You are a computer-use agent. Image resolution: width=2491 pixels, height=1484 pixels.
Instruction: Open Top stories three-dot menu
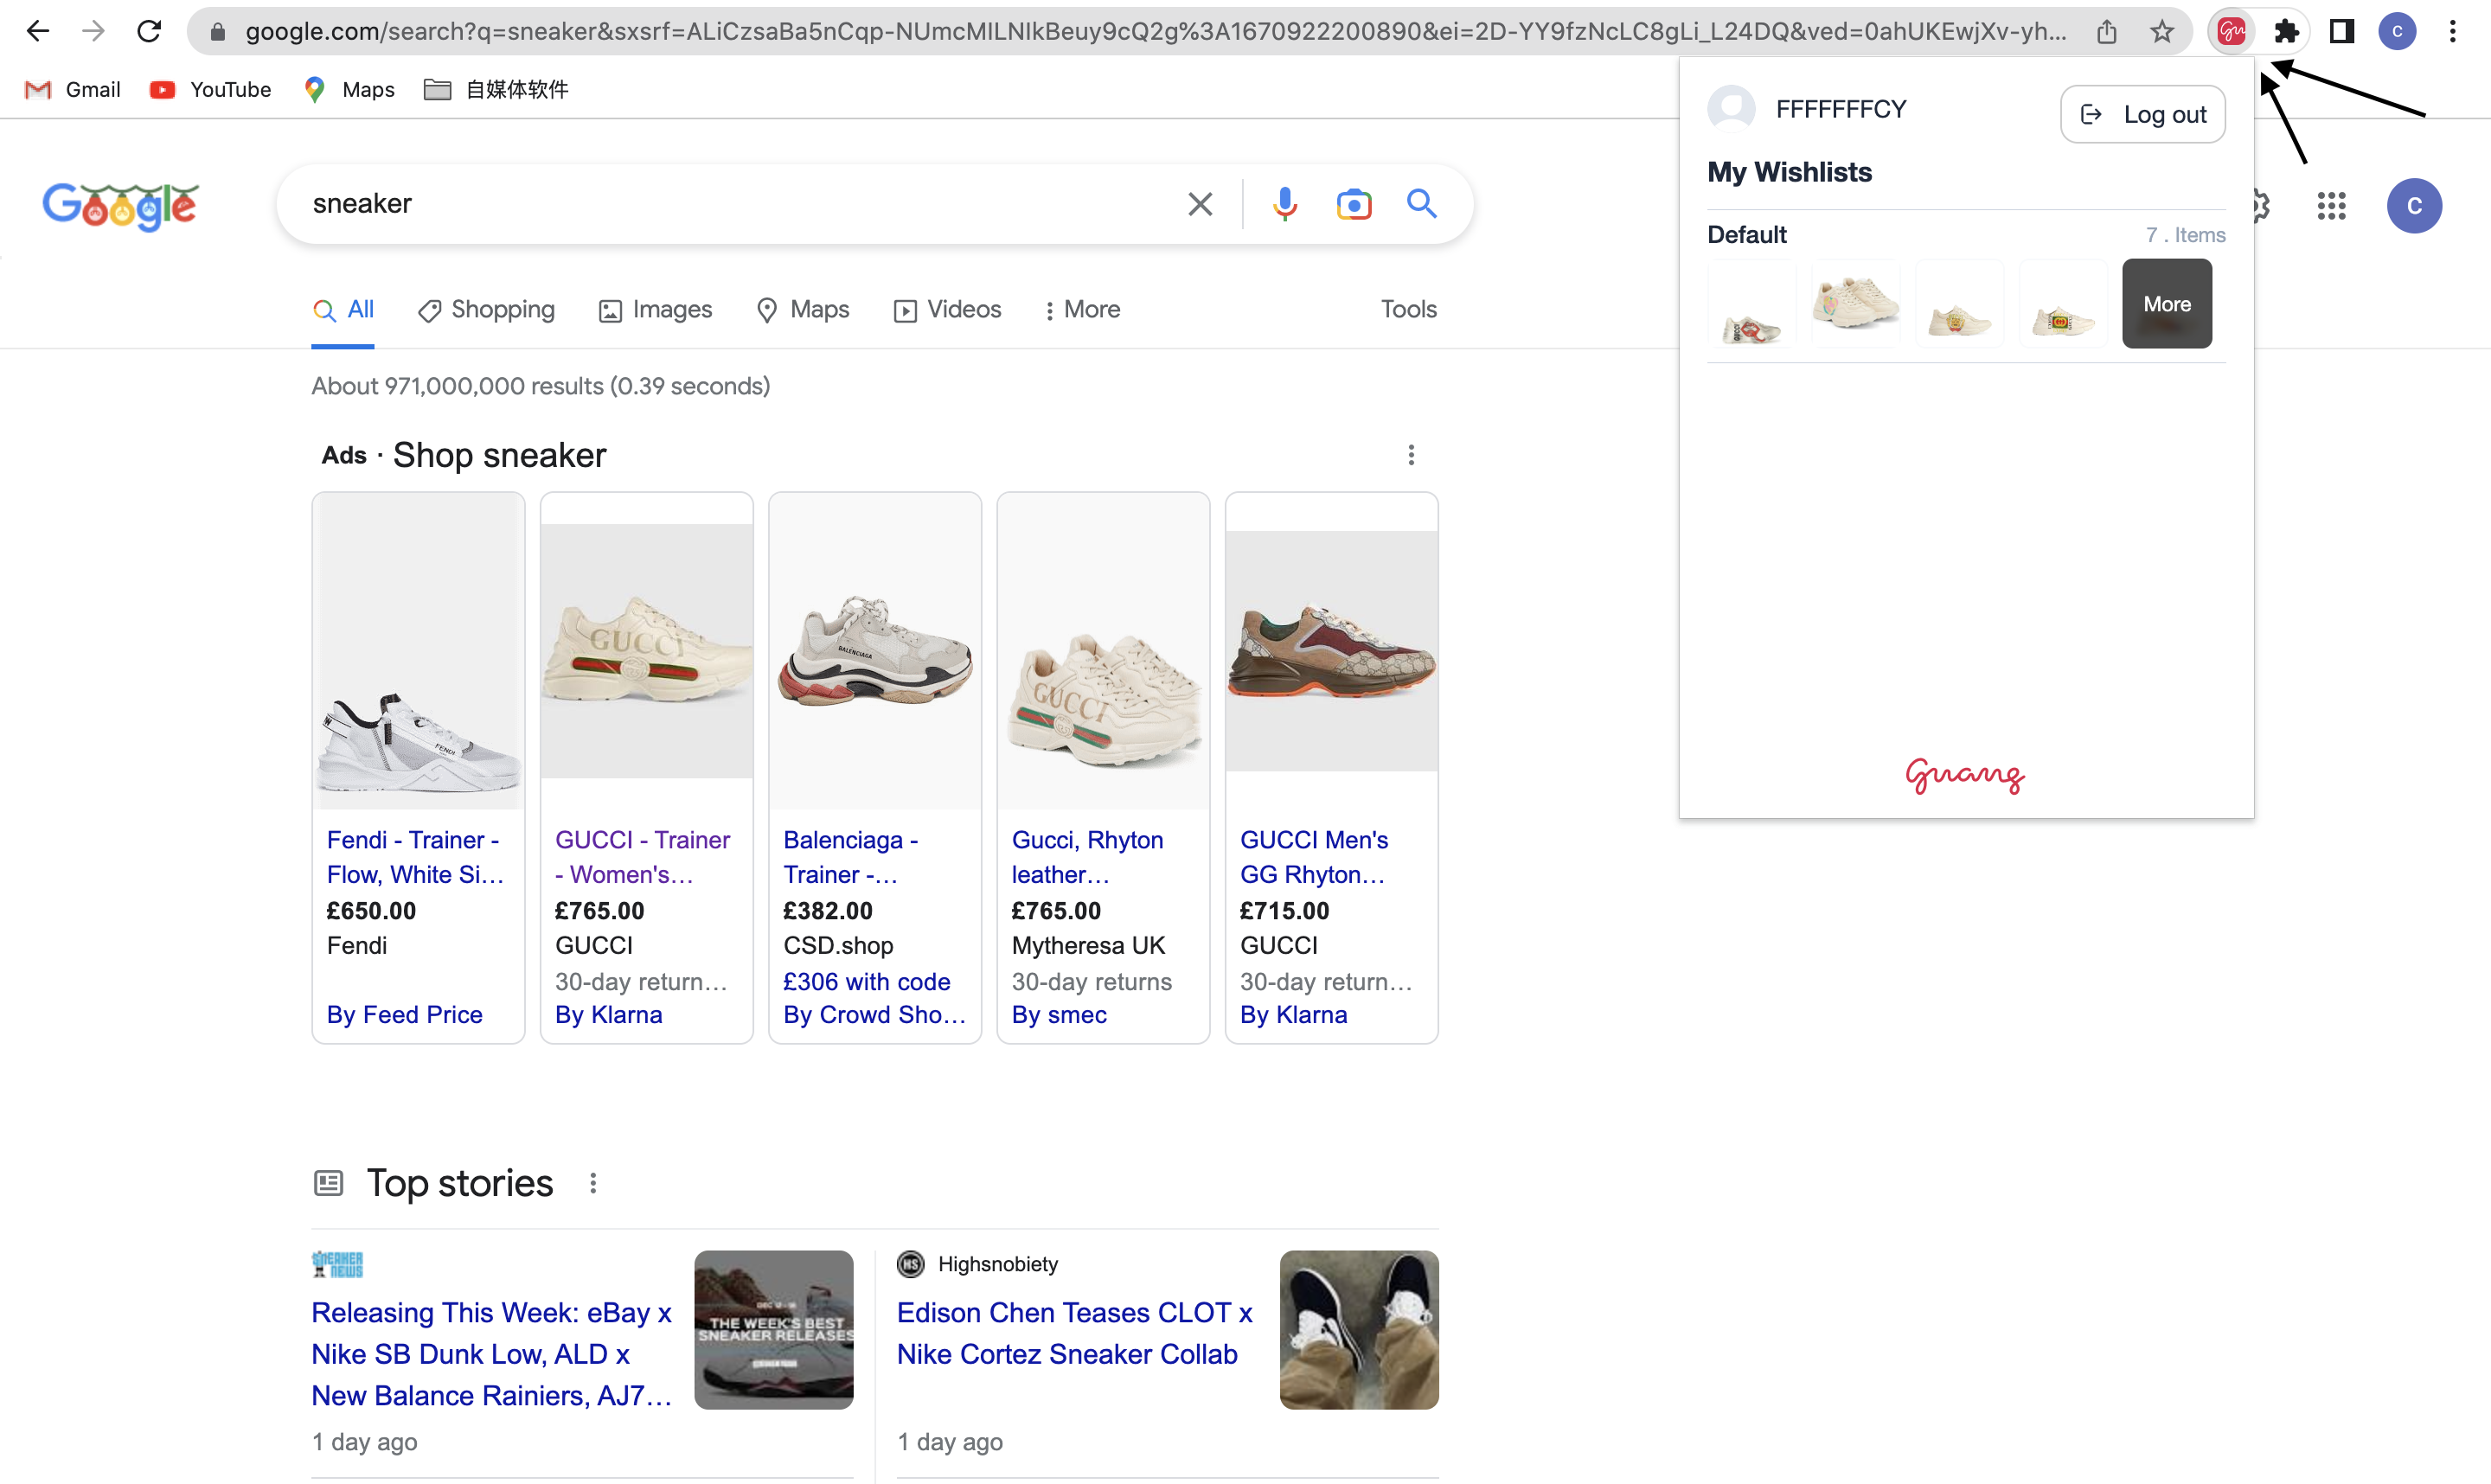click(593, 1184)
